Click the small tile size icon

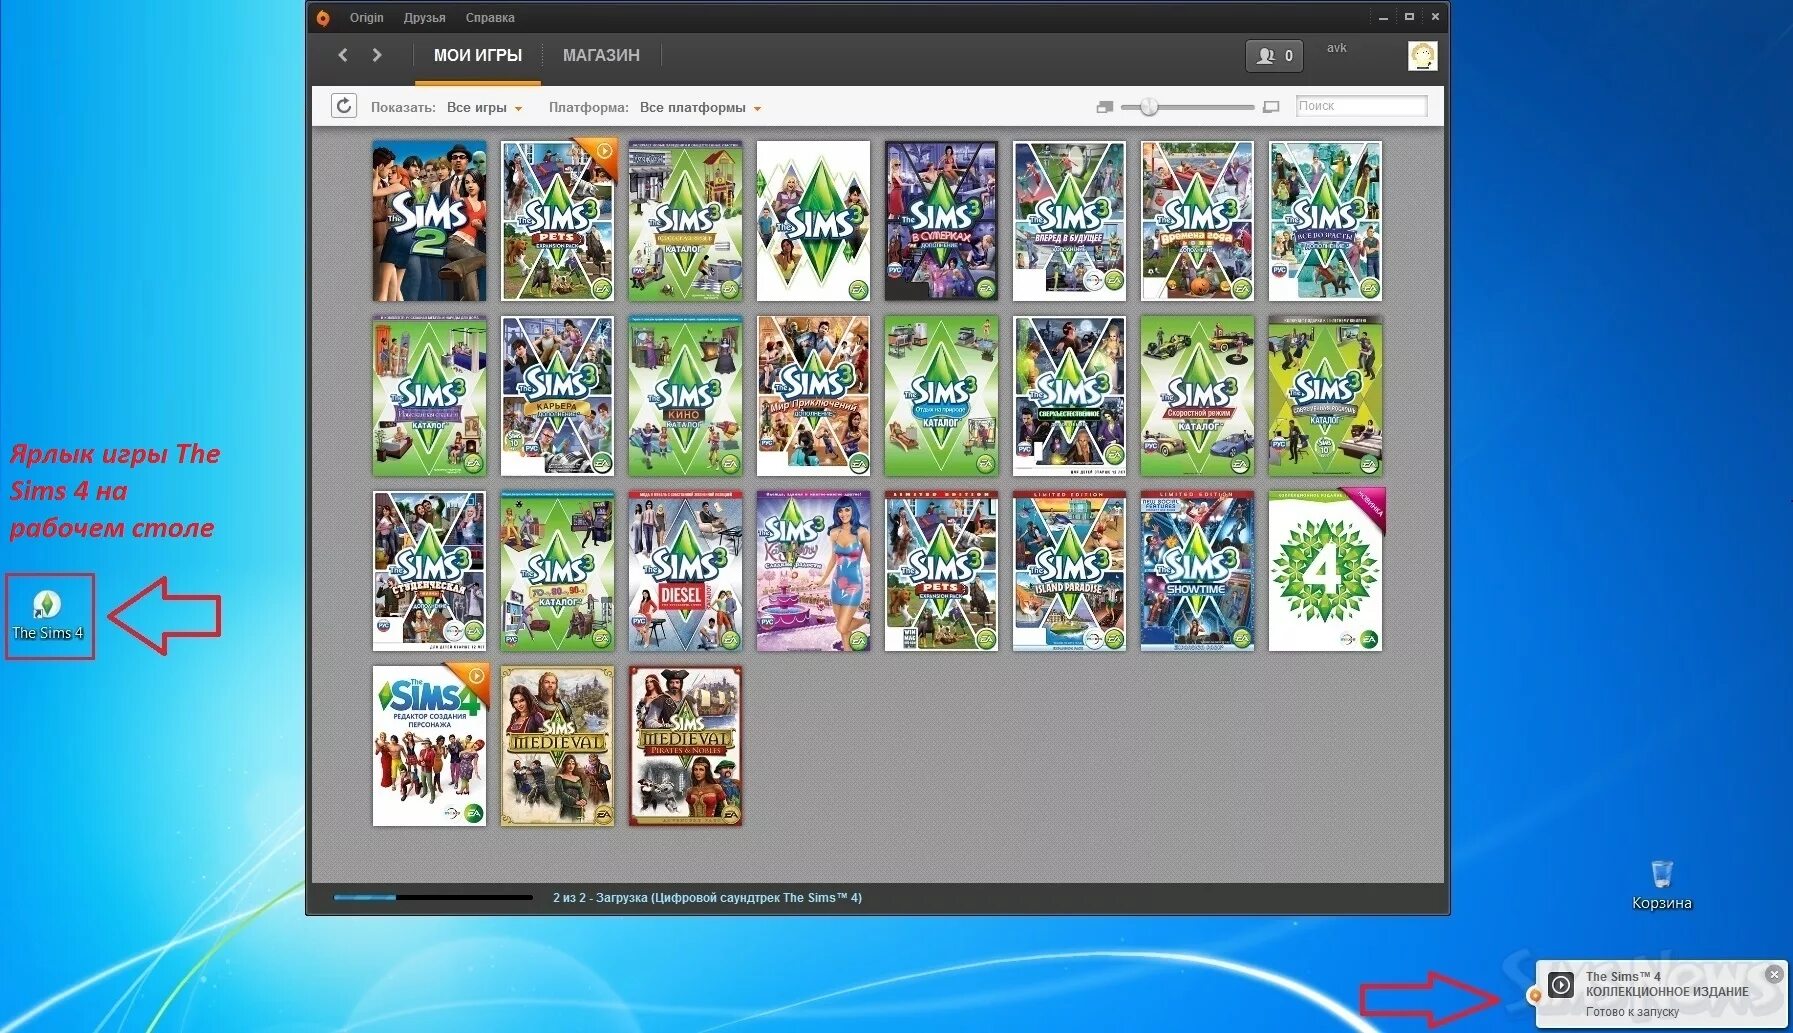coord(1105,107)
